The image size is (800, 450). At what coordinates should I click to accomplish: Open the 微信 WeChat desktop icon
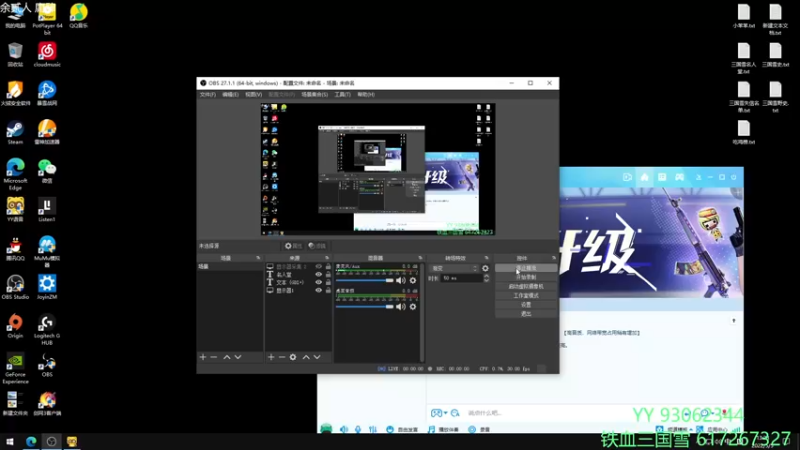(x=47, y=171)
